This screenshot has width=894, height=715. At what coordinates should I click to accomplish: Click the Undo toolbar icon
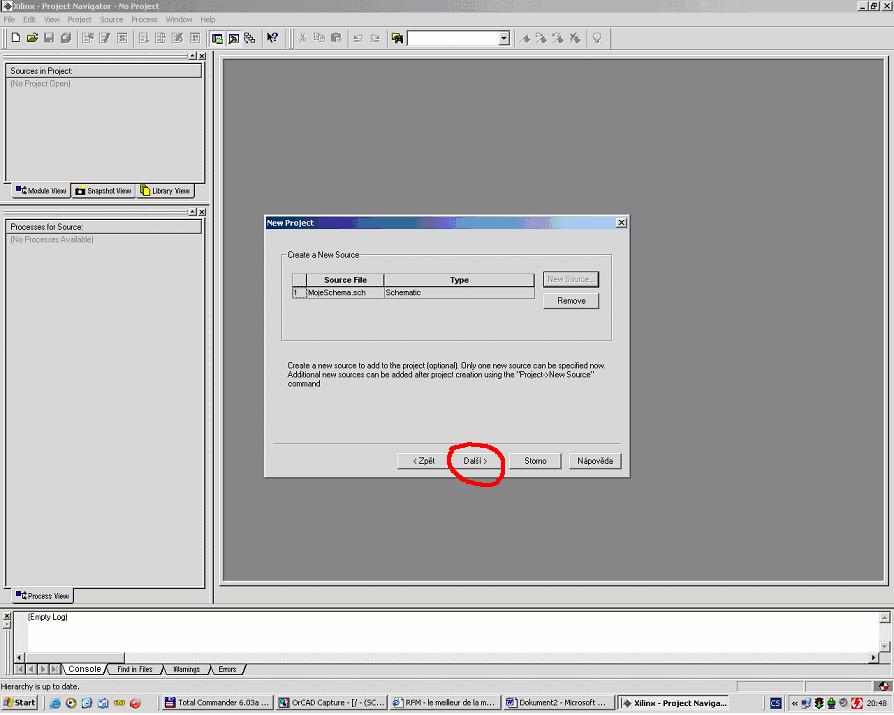(x=358, y=38)
